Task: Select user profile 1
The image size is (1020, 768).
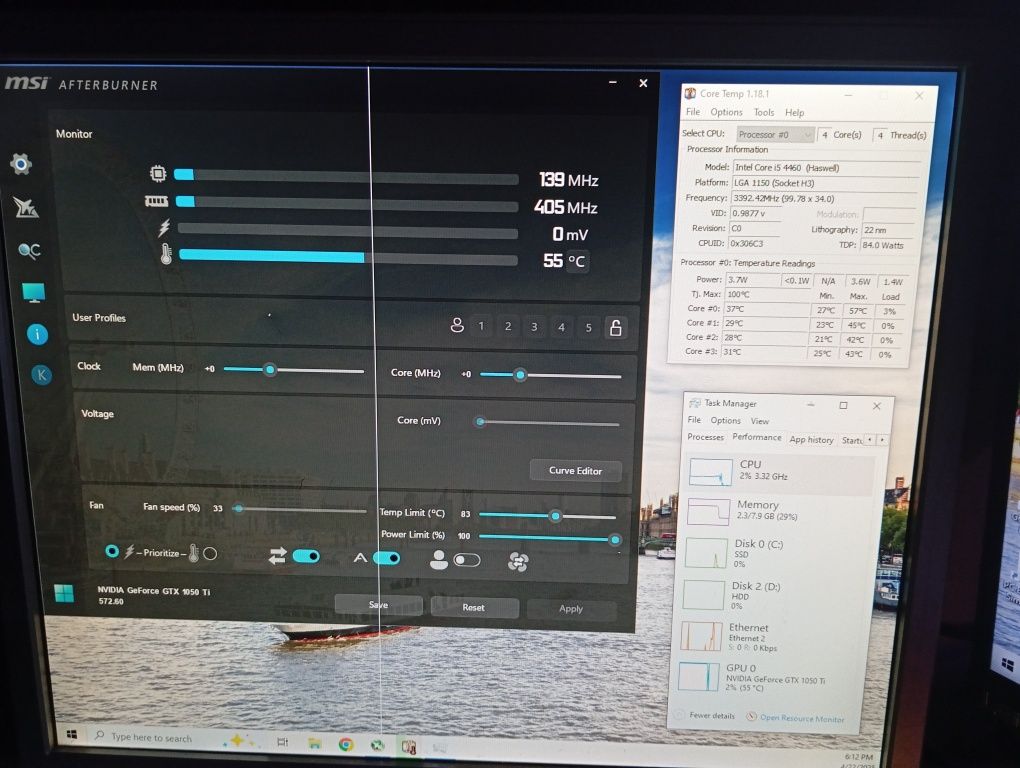Action: click(x=481, y=326)
